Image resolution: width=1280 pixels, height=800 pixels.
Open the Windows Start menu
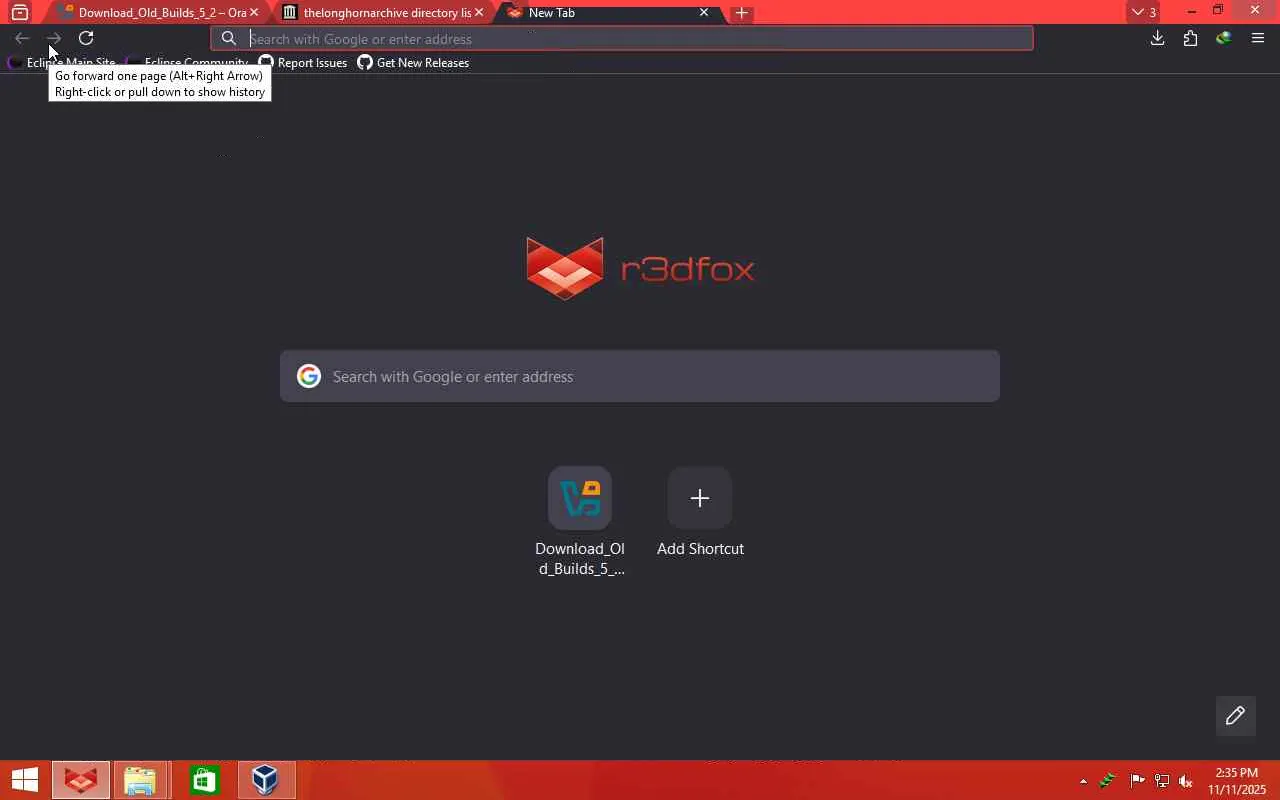pos(25,780)
